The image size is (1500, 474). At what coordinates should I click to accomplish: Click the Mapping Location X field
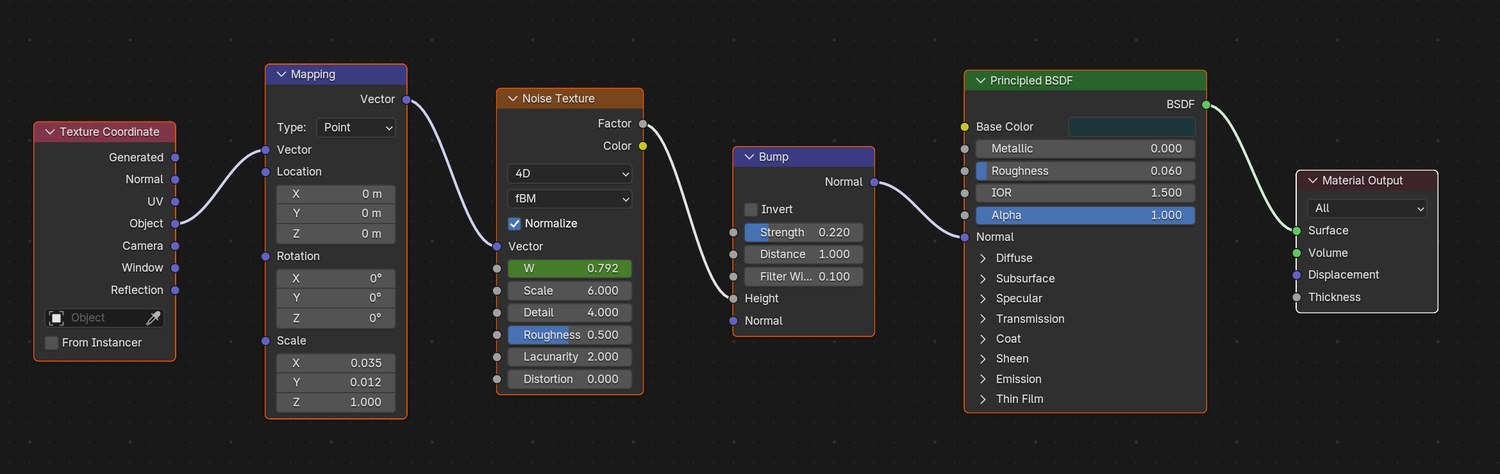[336, 194]
